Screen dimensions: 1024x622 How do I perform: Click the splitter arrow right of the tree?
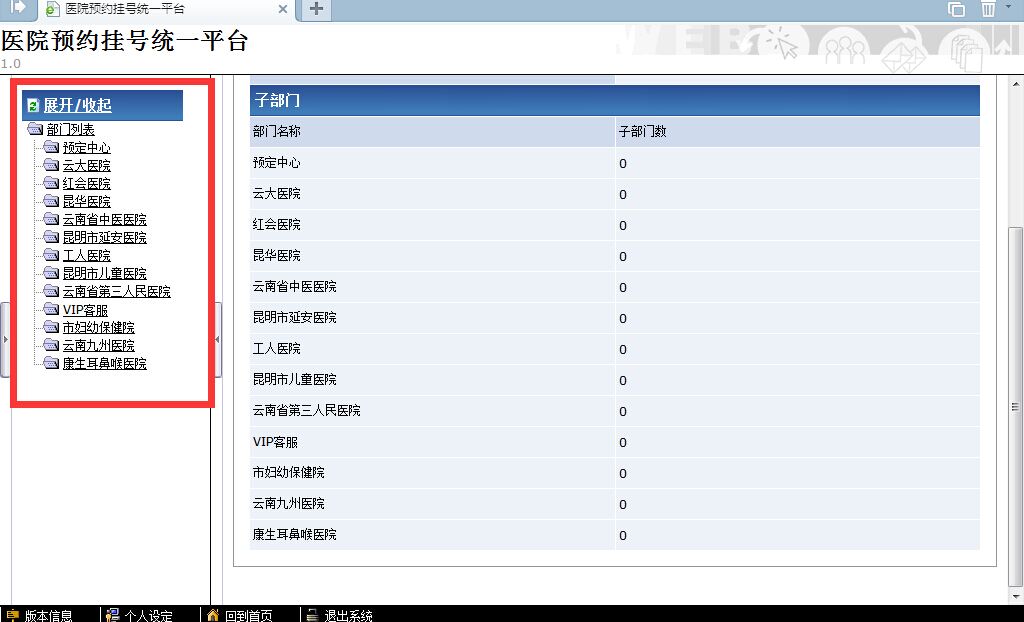(218, 340)
